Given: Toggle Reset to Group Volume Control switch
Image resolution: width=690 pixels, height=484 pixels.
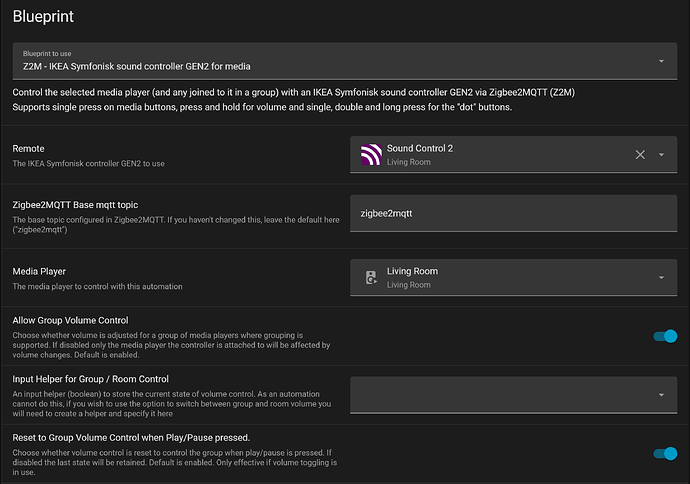Looking at the screenshot, I should point(665,453).
